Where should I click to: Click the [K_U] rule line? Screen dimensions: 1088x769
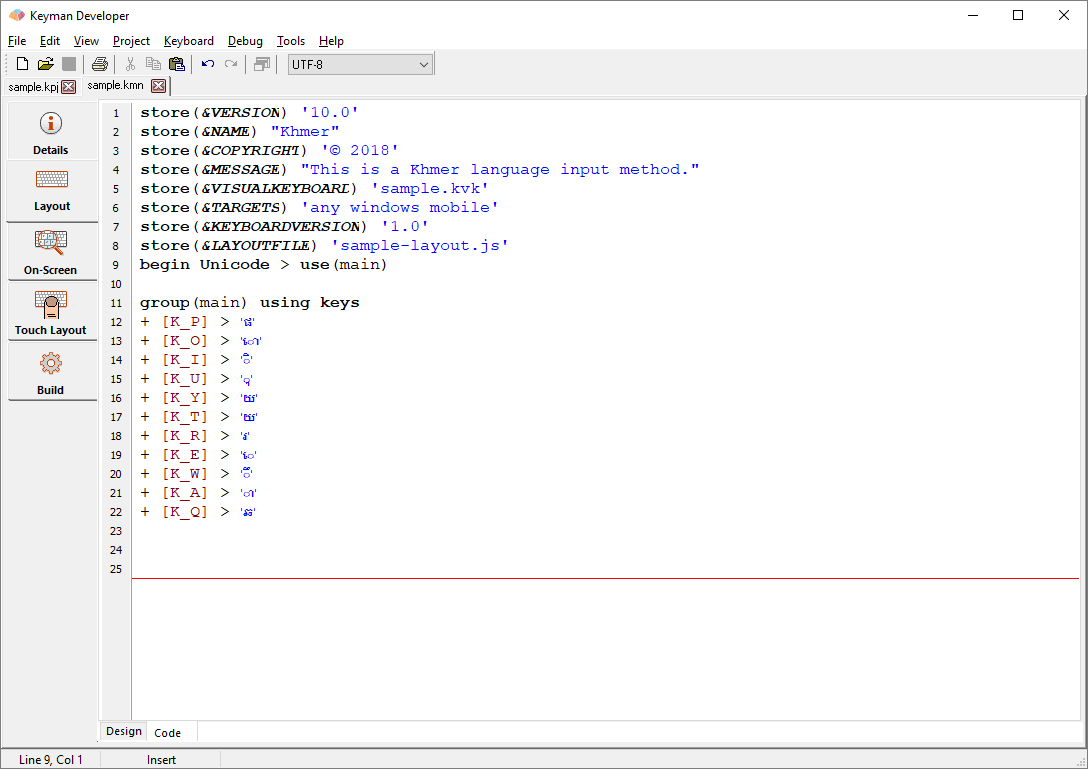click(196, 379)
